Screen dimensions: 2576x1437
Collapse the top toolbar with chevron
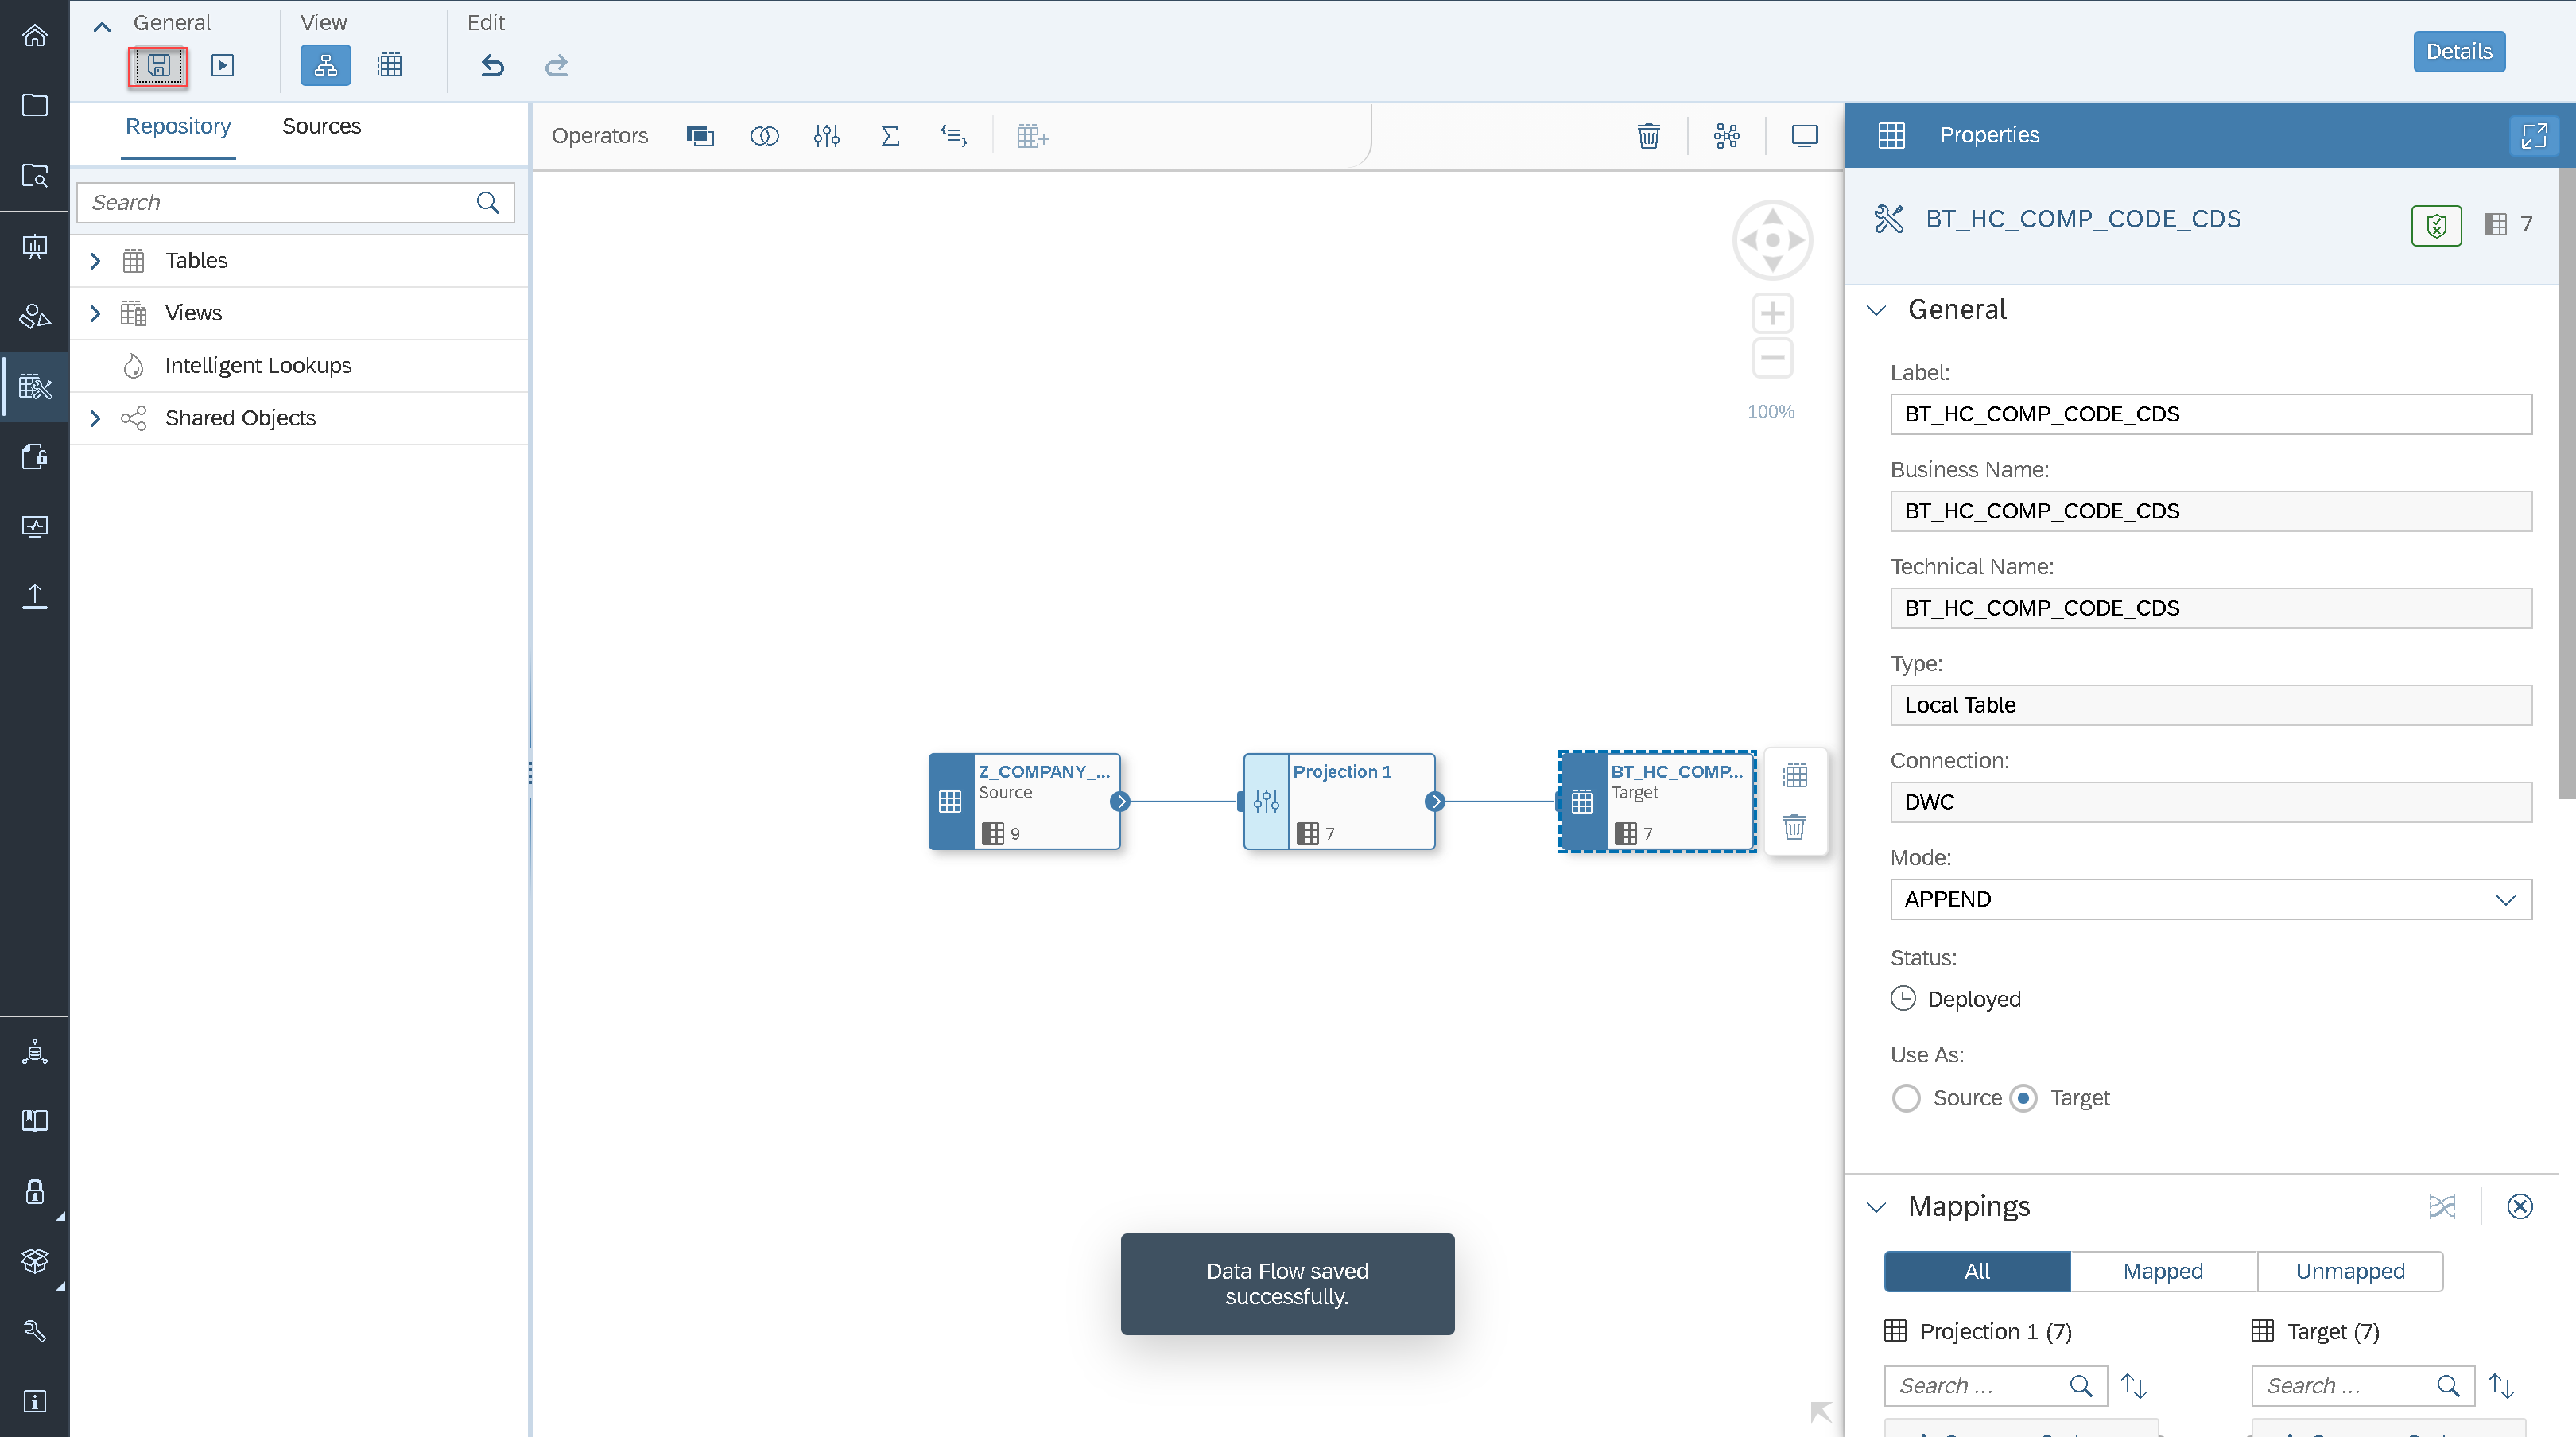102,26
